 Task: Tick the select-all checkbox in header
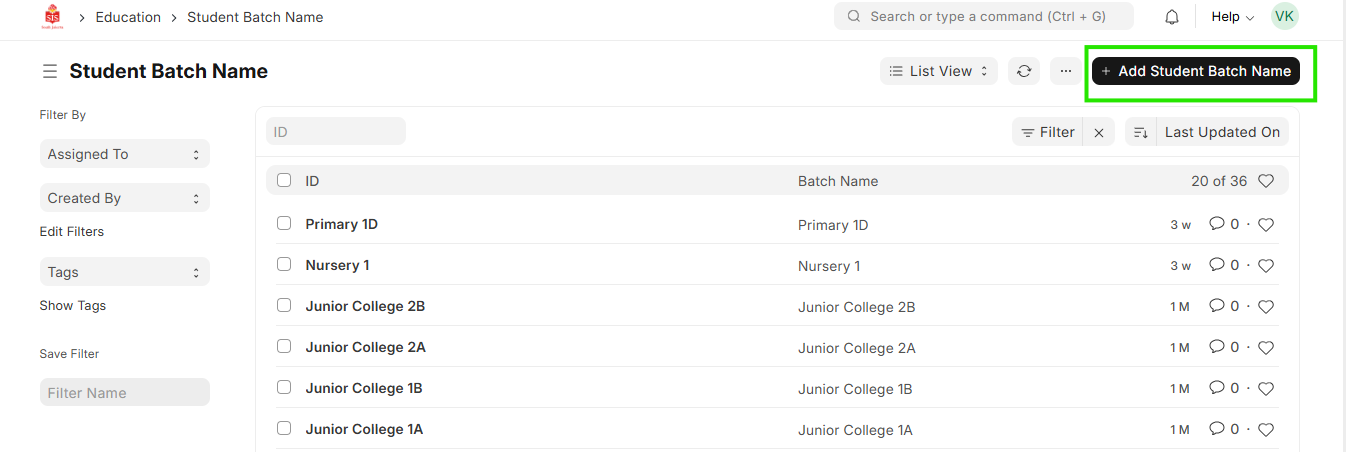(x=284, y=181)
